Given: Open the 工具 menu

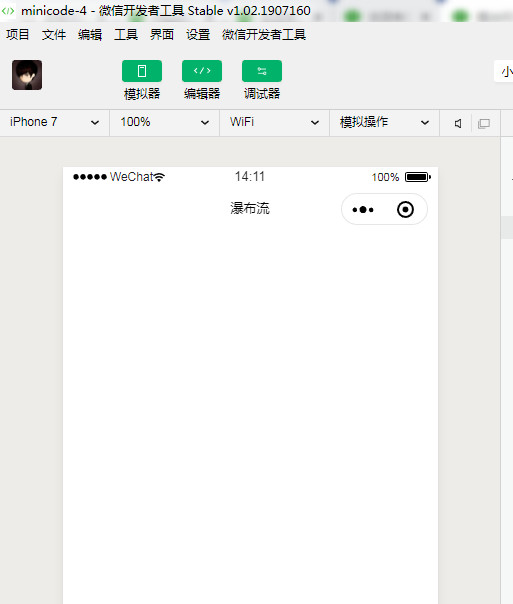Looking at the screenshot, I should click(126, 35).
